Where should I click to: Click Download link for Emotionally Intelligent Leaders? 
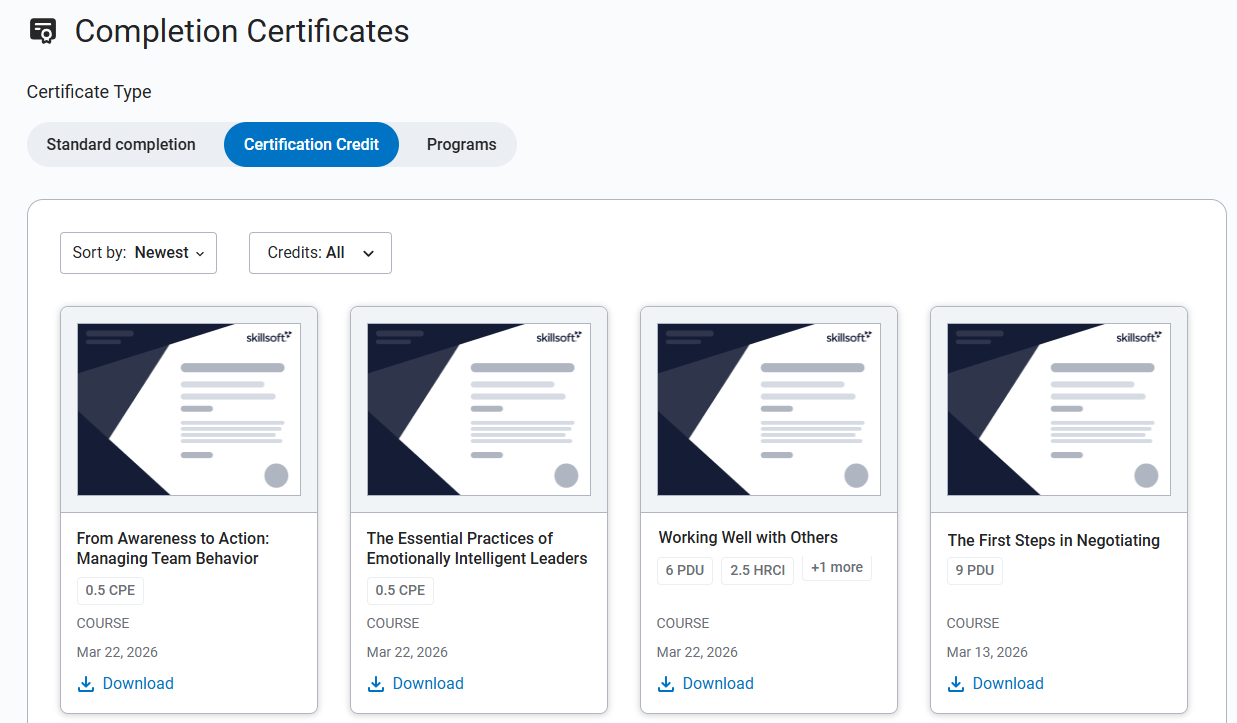(428, 684)
